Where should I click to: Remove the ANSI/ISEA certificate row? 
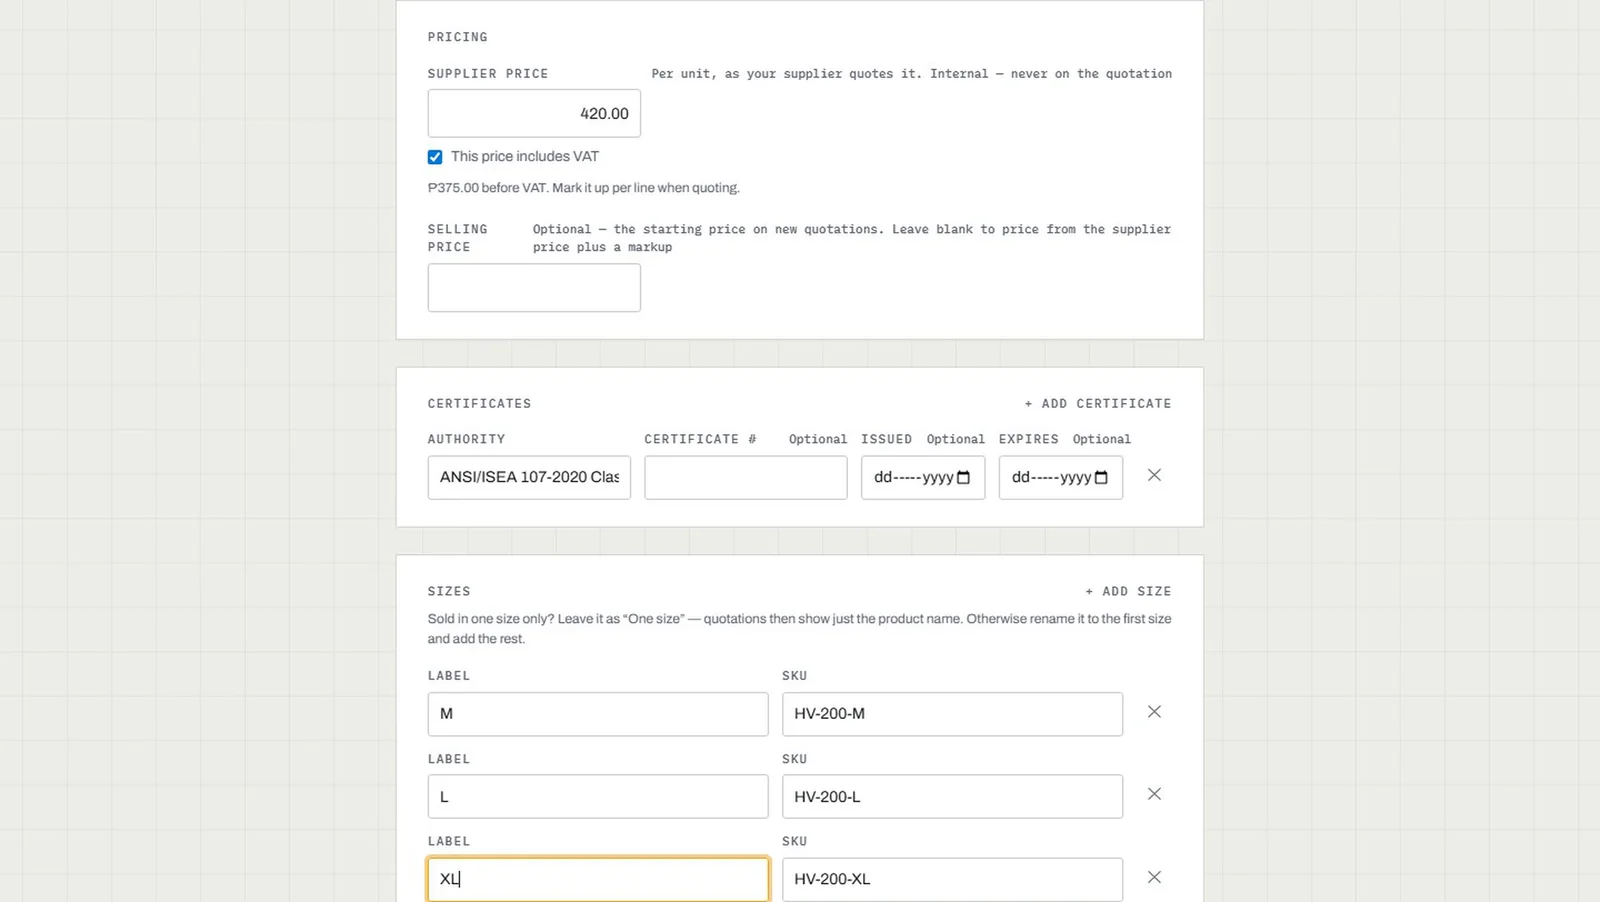tap(1154, 475)
